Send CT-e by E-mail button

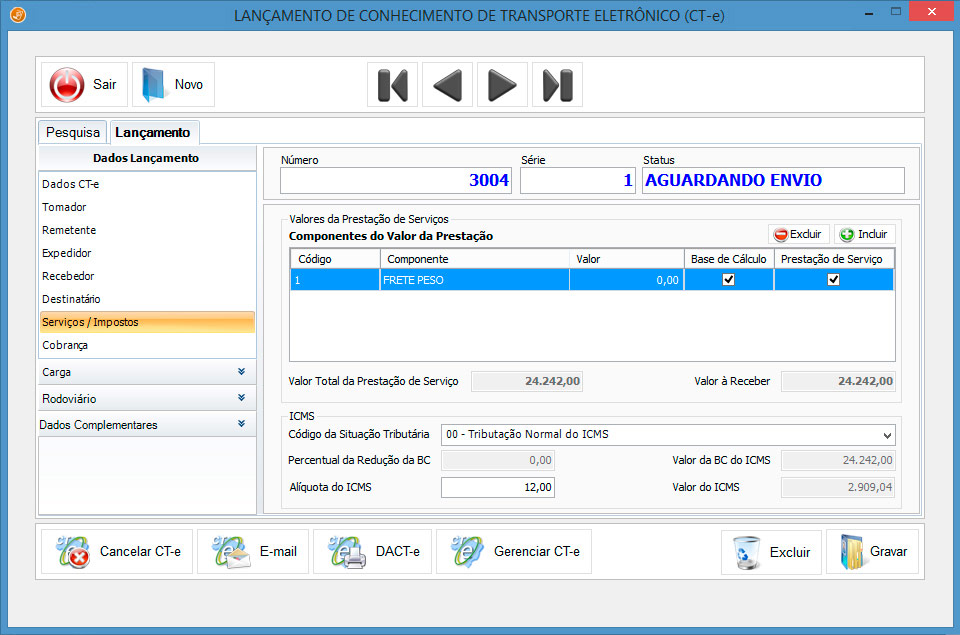point(253,552)
